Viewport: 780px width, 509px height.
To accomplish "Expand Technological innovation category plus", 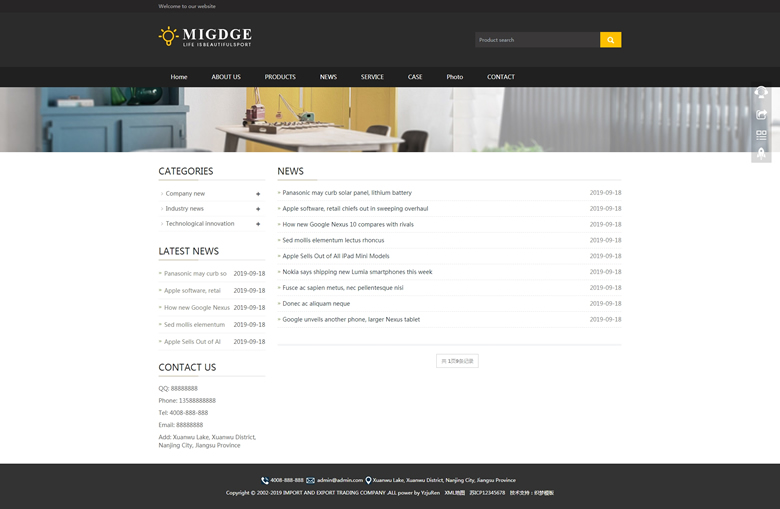I will pos(258,224).
